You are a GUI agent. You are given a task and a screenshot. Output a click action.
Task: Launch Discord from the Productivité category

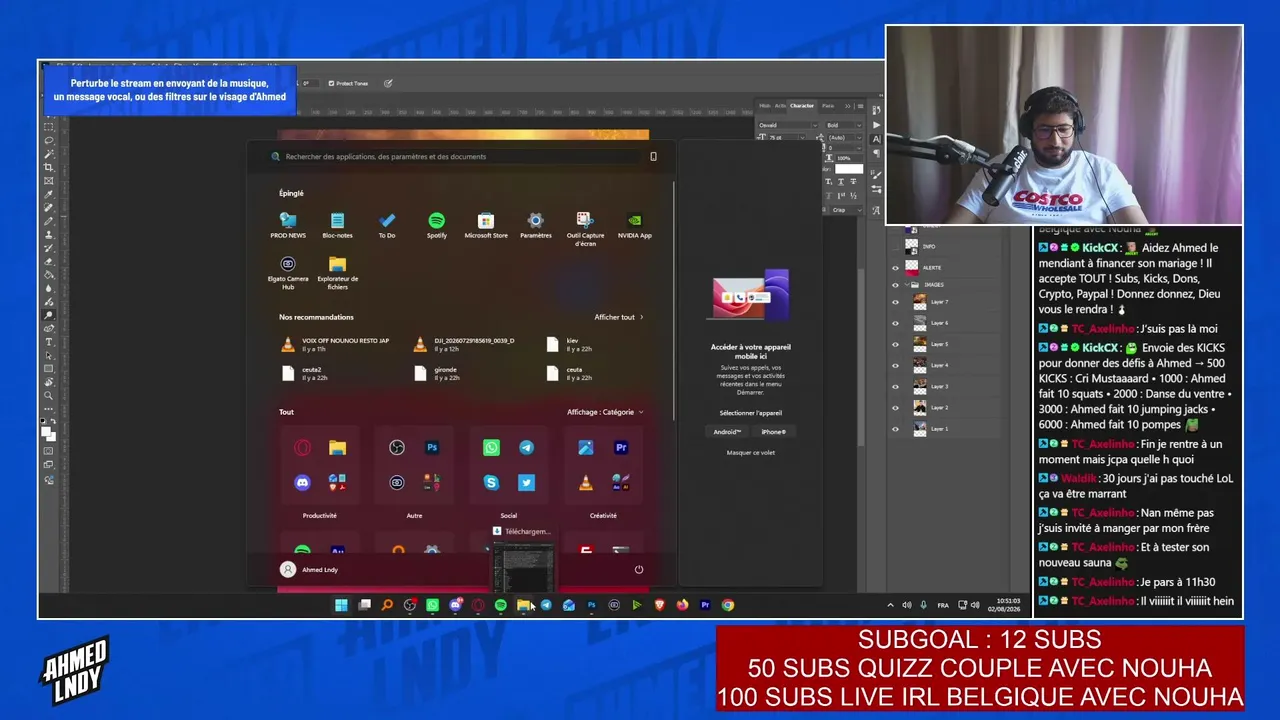[302, 483]
